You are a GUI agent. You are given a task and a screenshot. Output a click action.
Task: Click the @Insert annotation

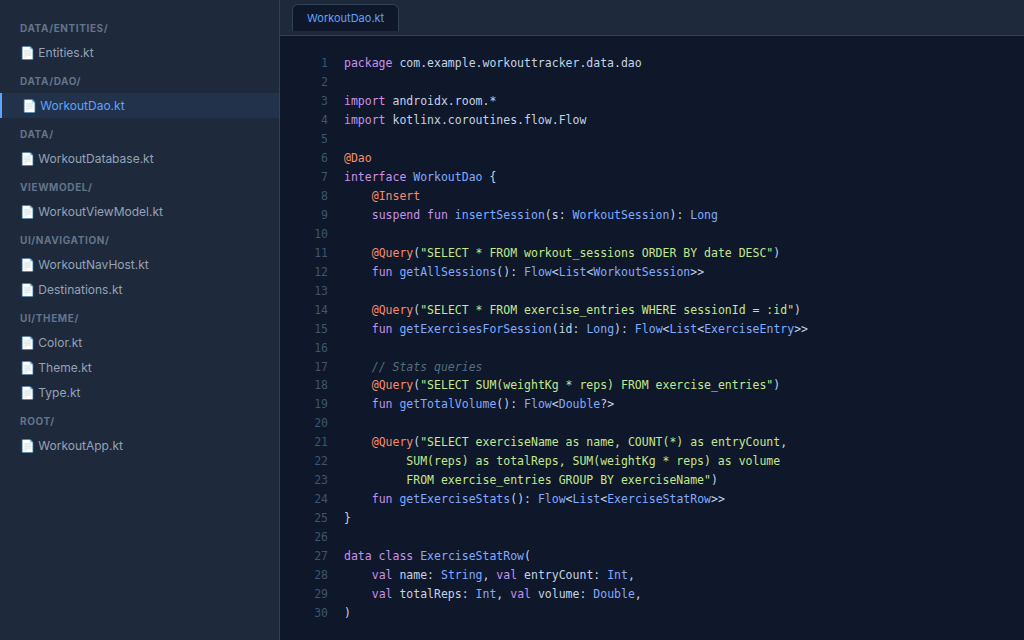coord(396,195)
